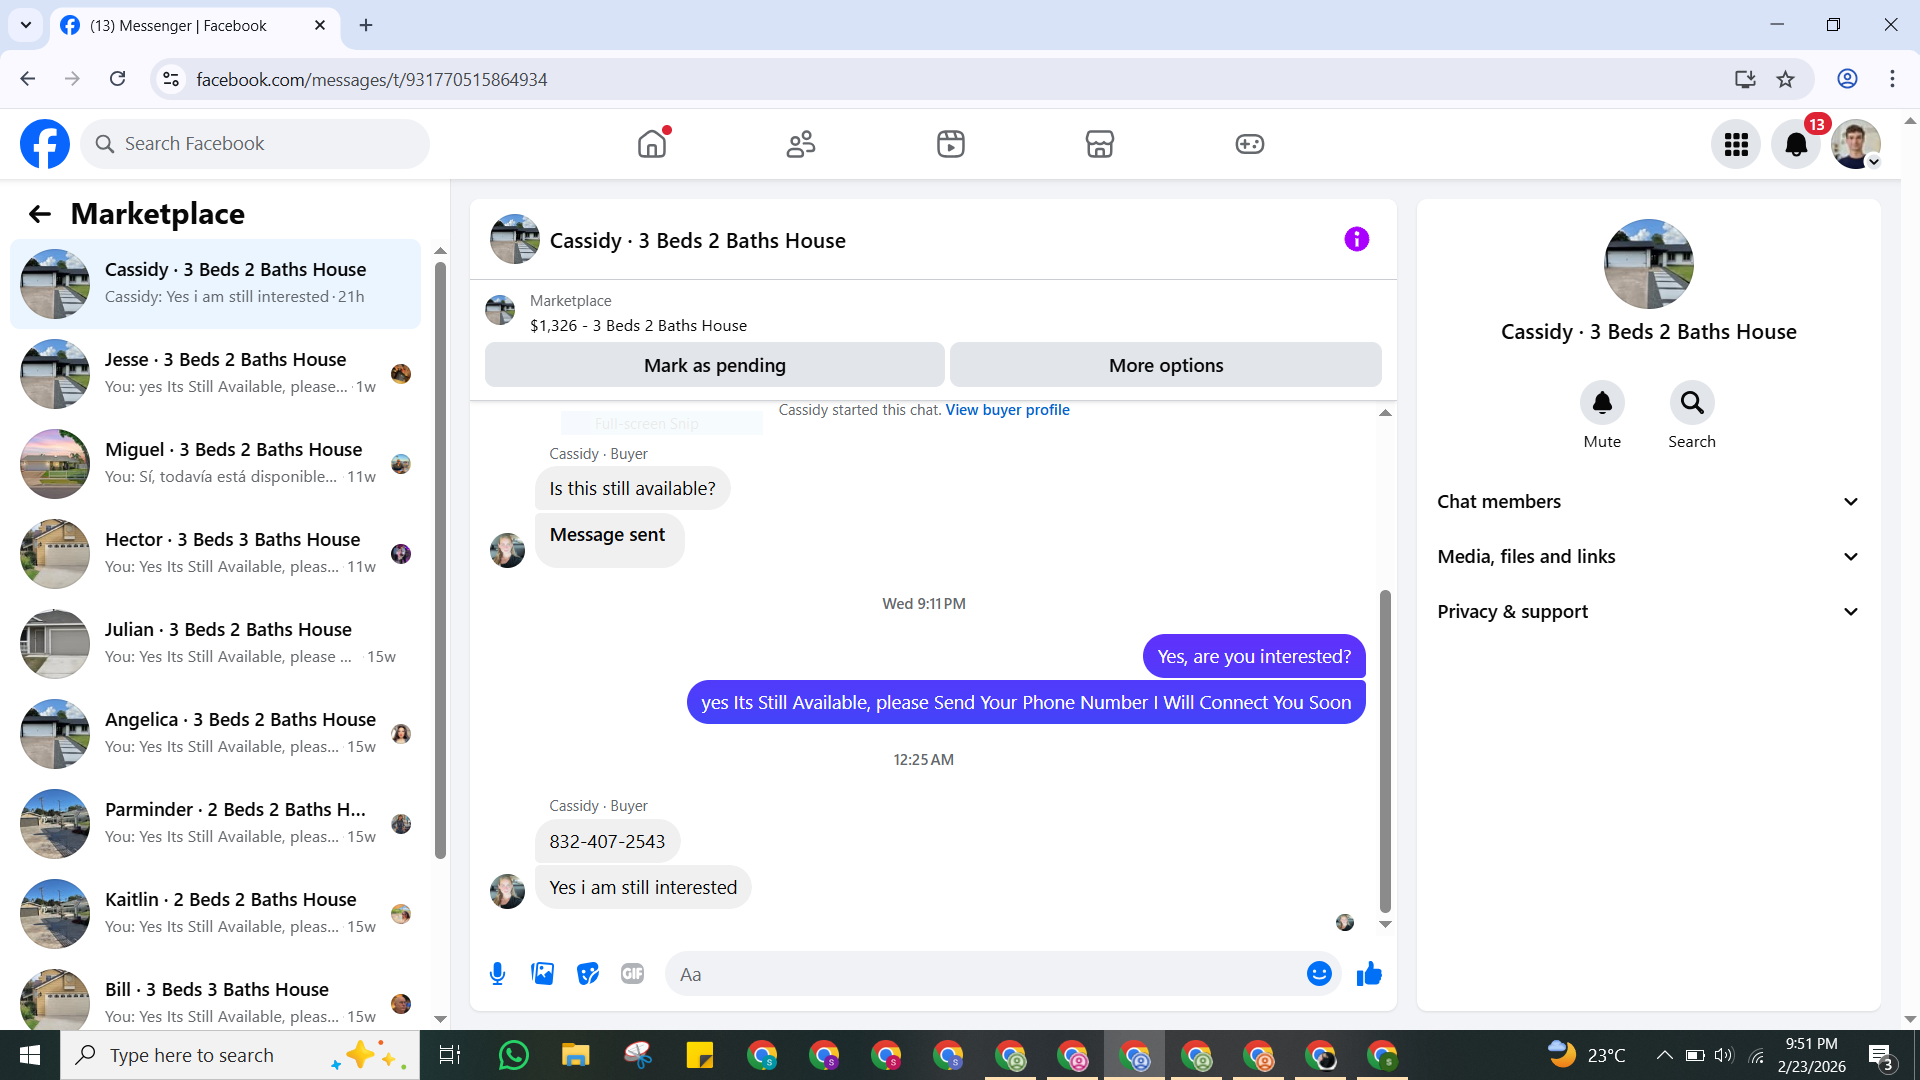Open the View buyer profile link

coord(1007,410)
